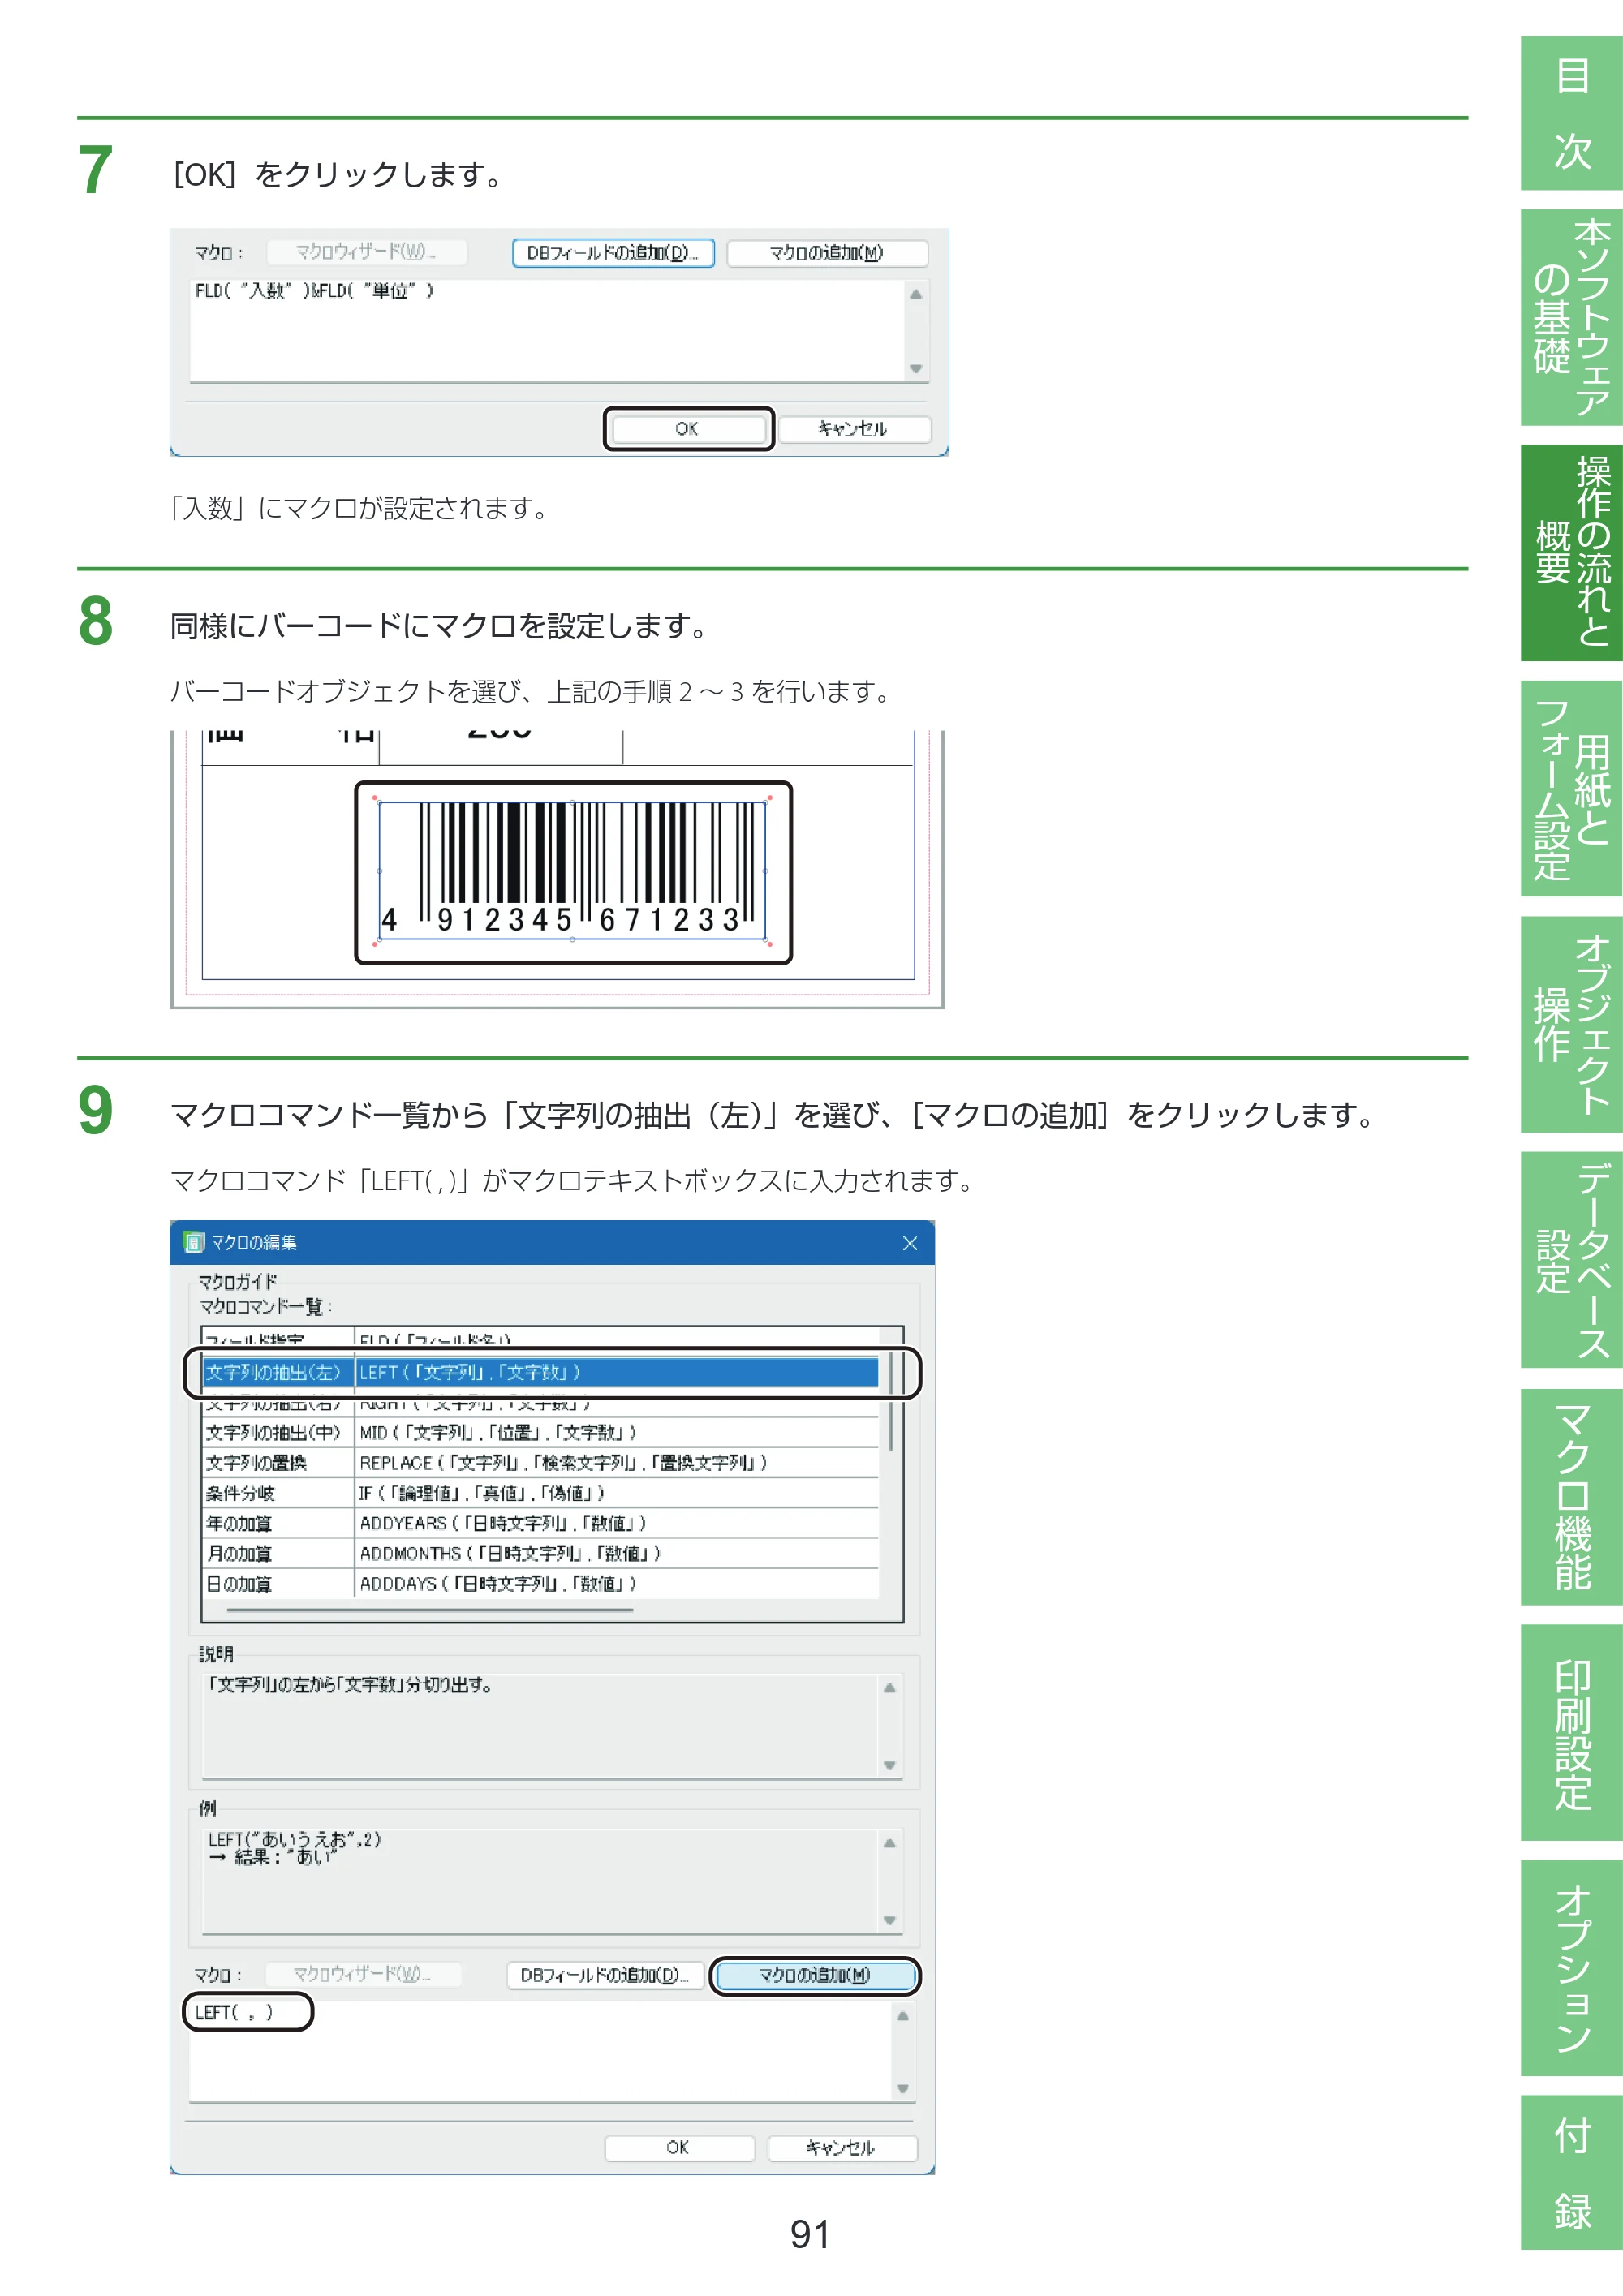The height and width of the screenshot is (2296, 1623).
Task: Open the データベース設定 side tab
Action: pos(1571,1260)
